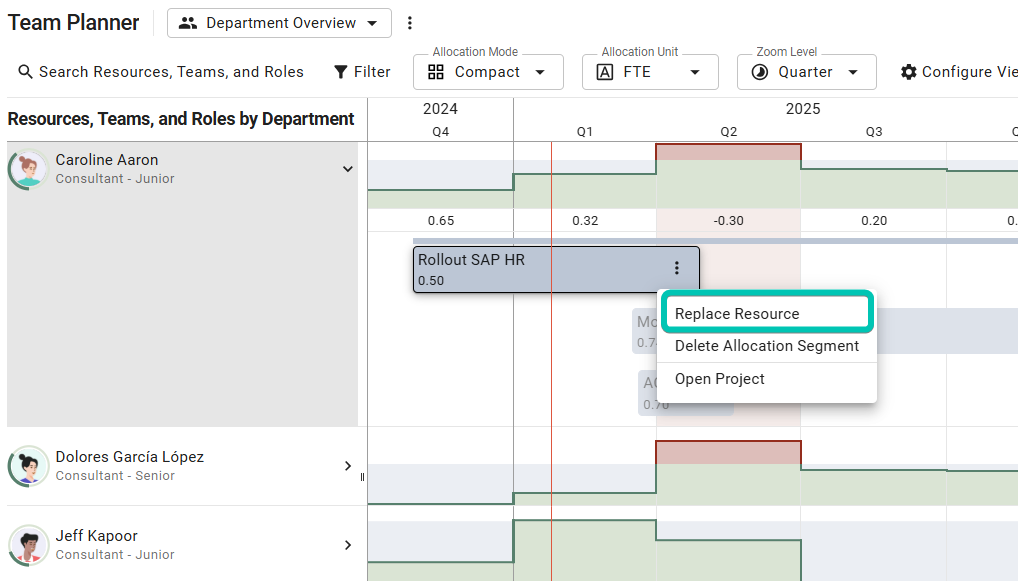Expand Dolores García López's row
The image size is (1018, 581).
(348, 466)
